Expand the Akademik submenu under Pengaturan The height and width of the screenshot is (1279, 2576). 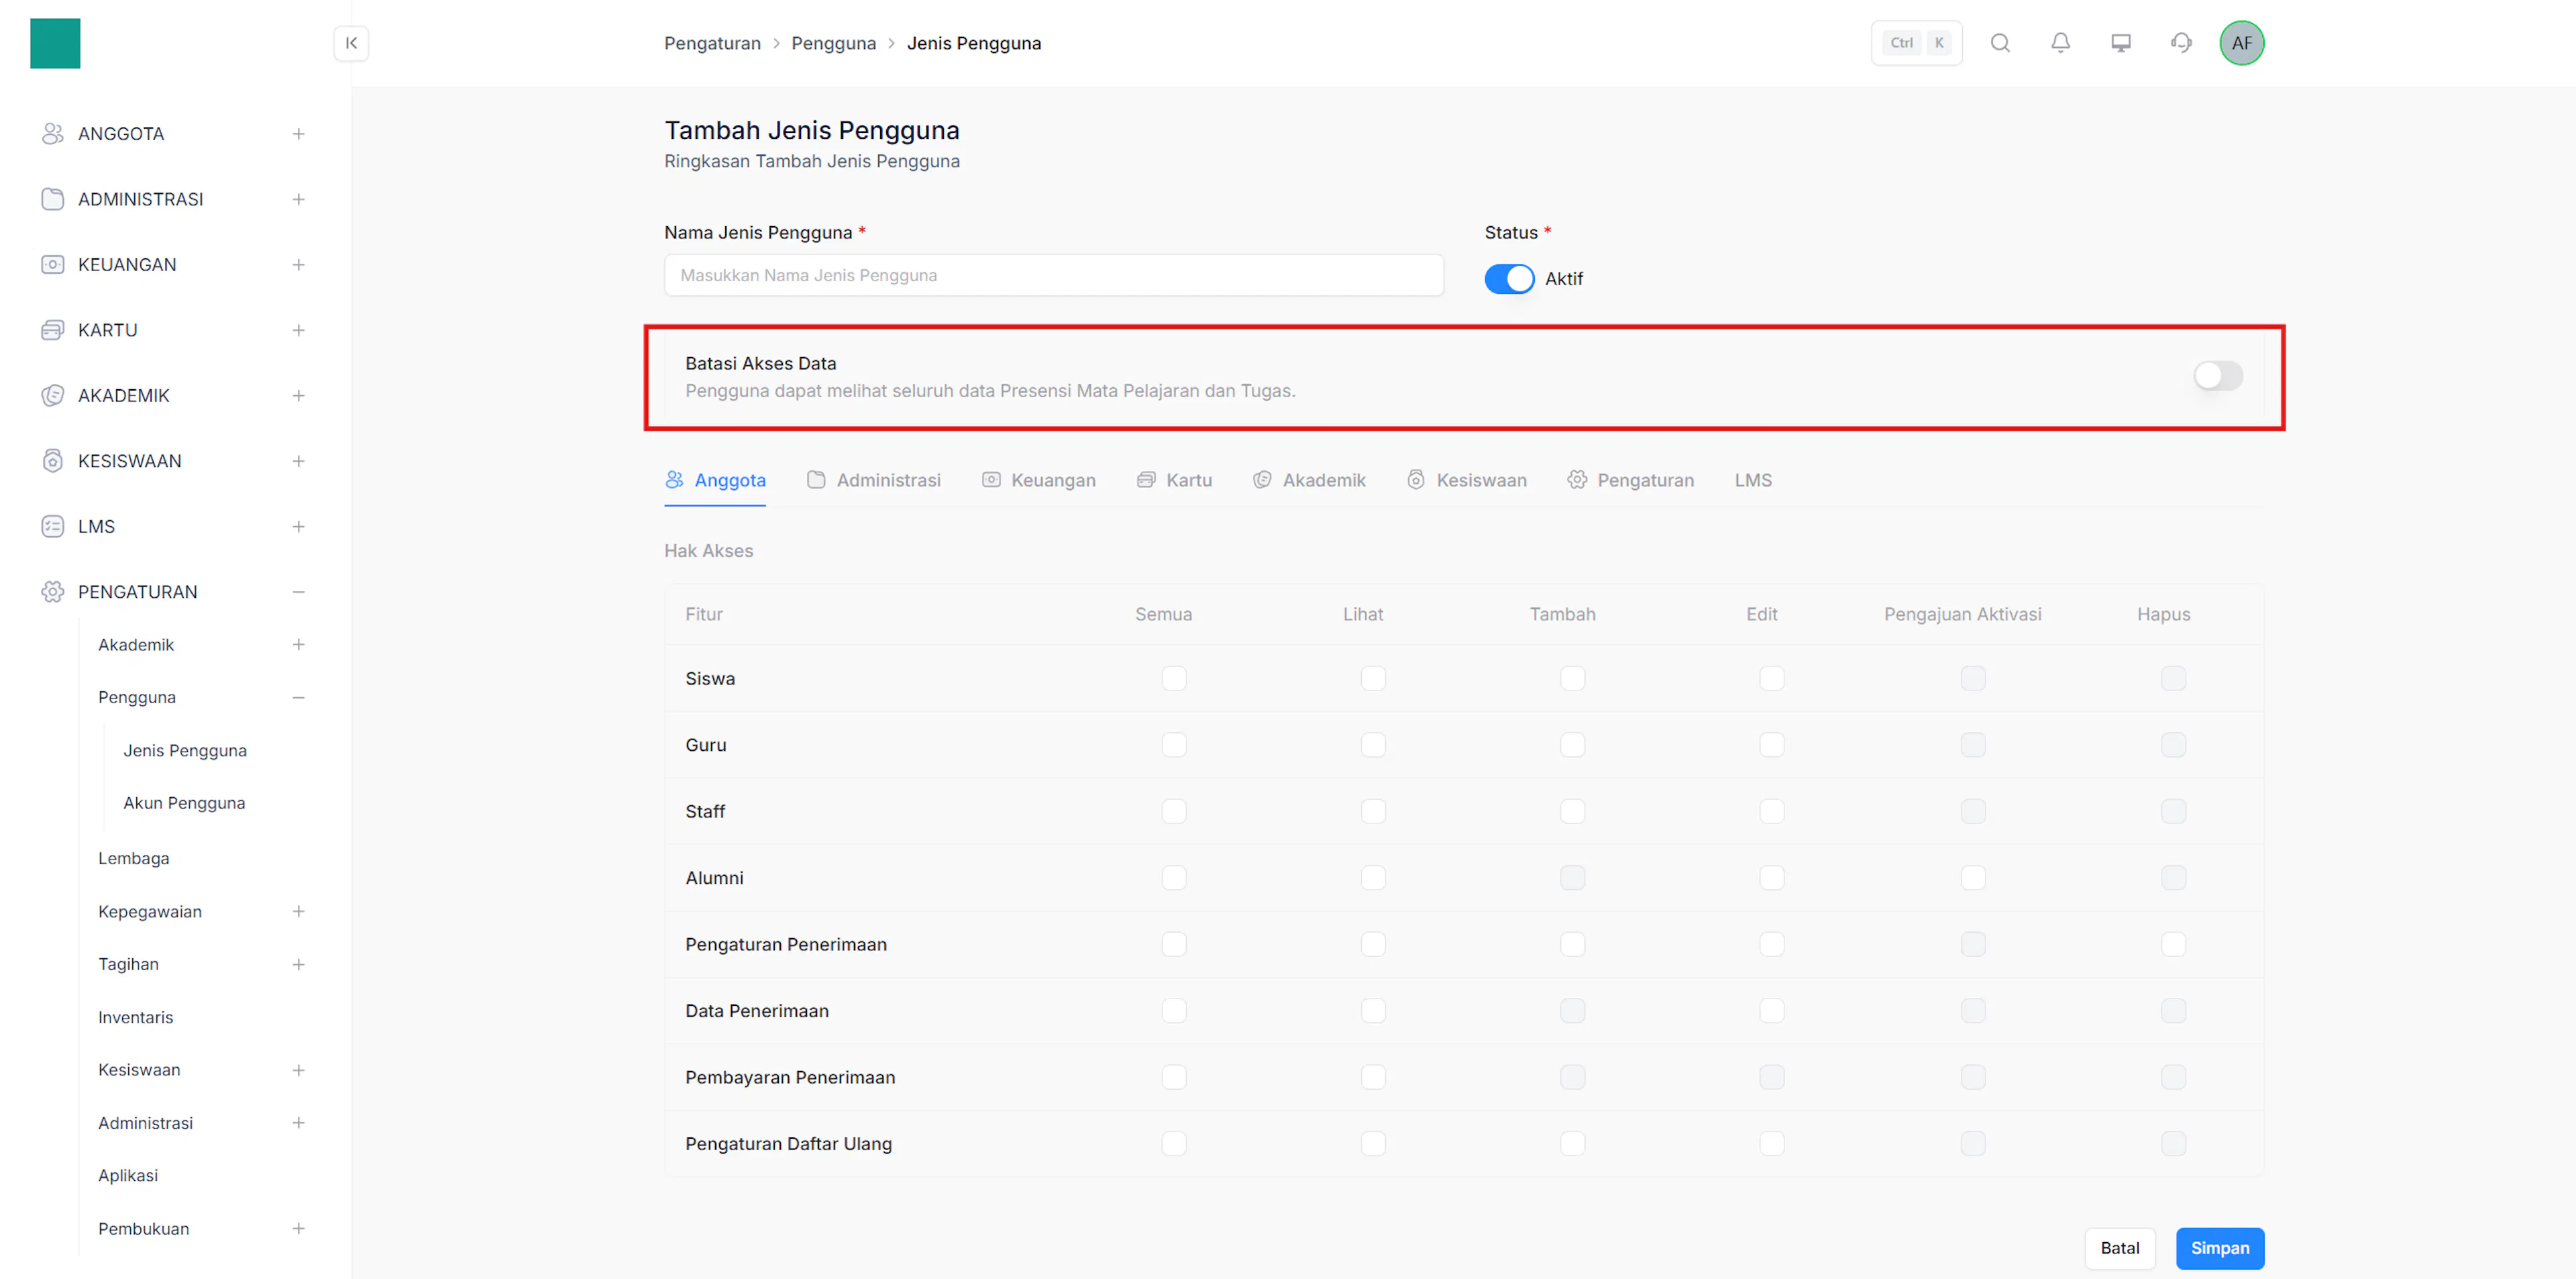pyautogui.click(x=298, y=645)
